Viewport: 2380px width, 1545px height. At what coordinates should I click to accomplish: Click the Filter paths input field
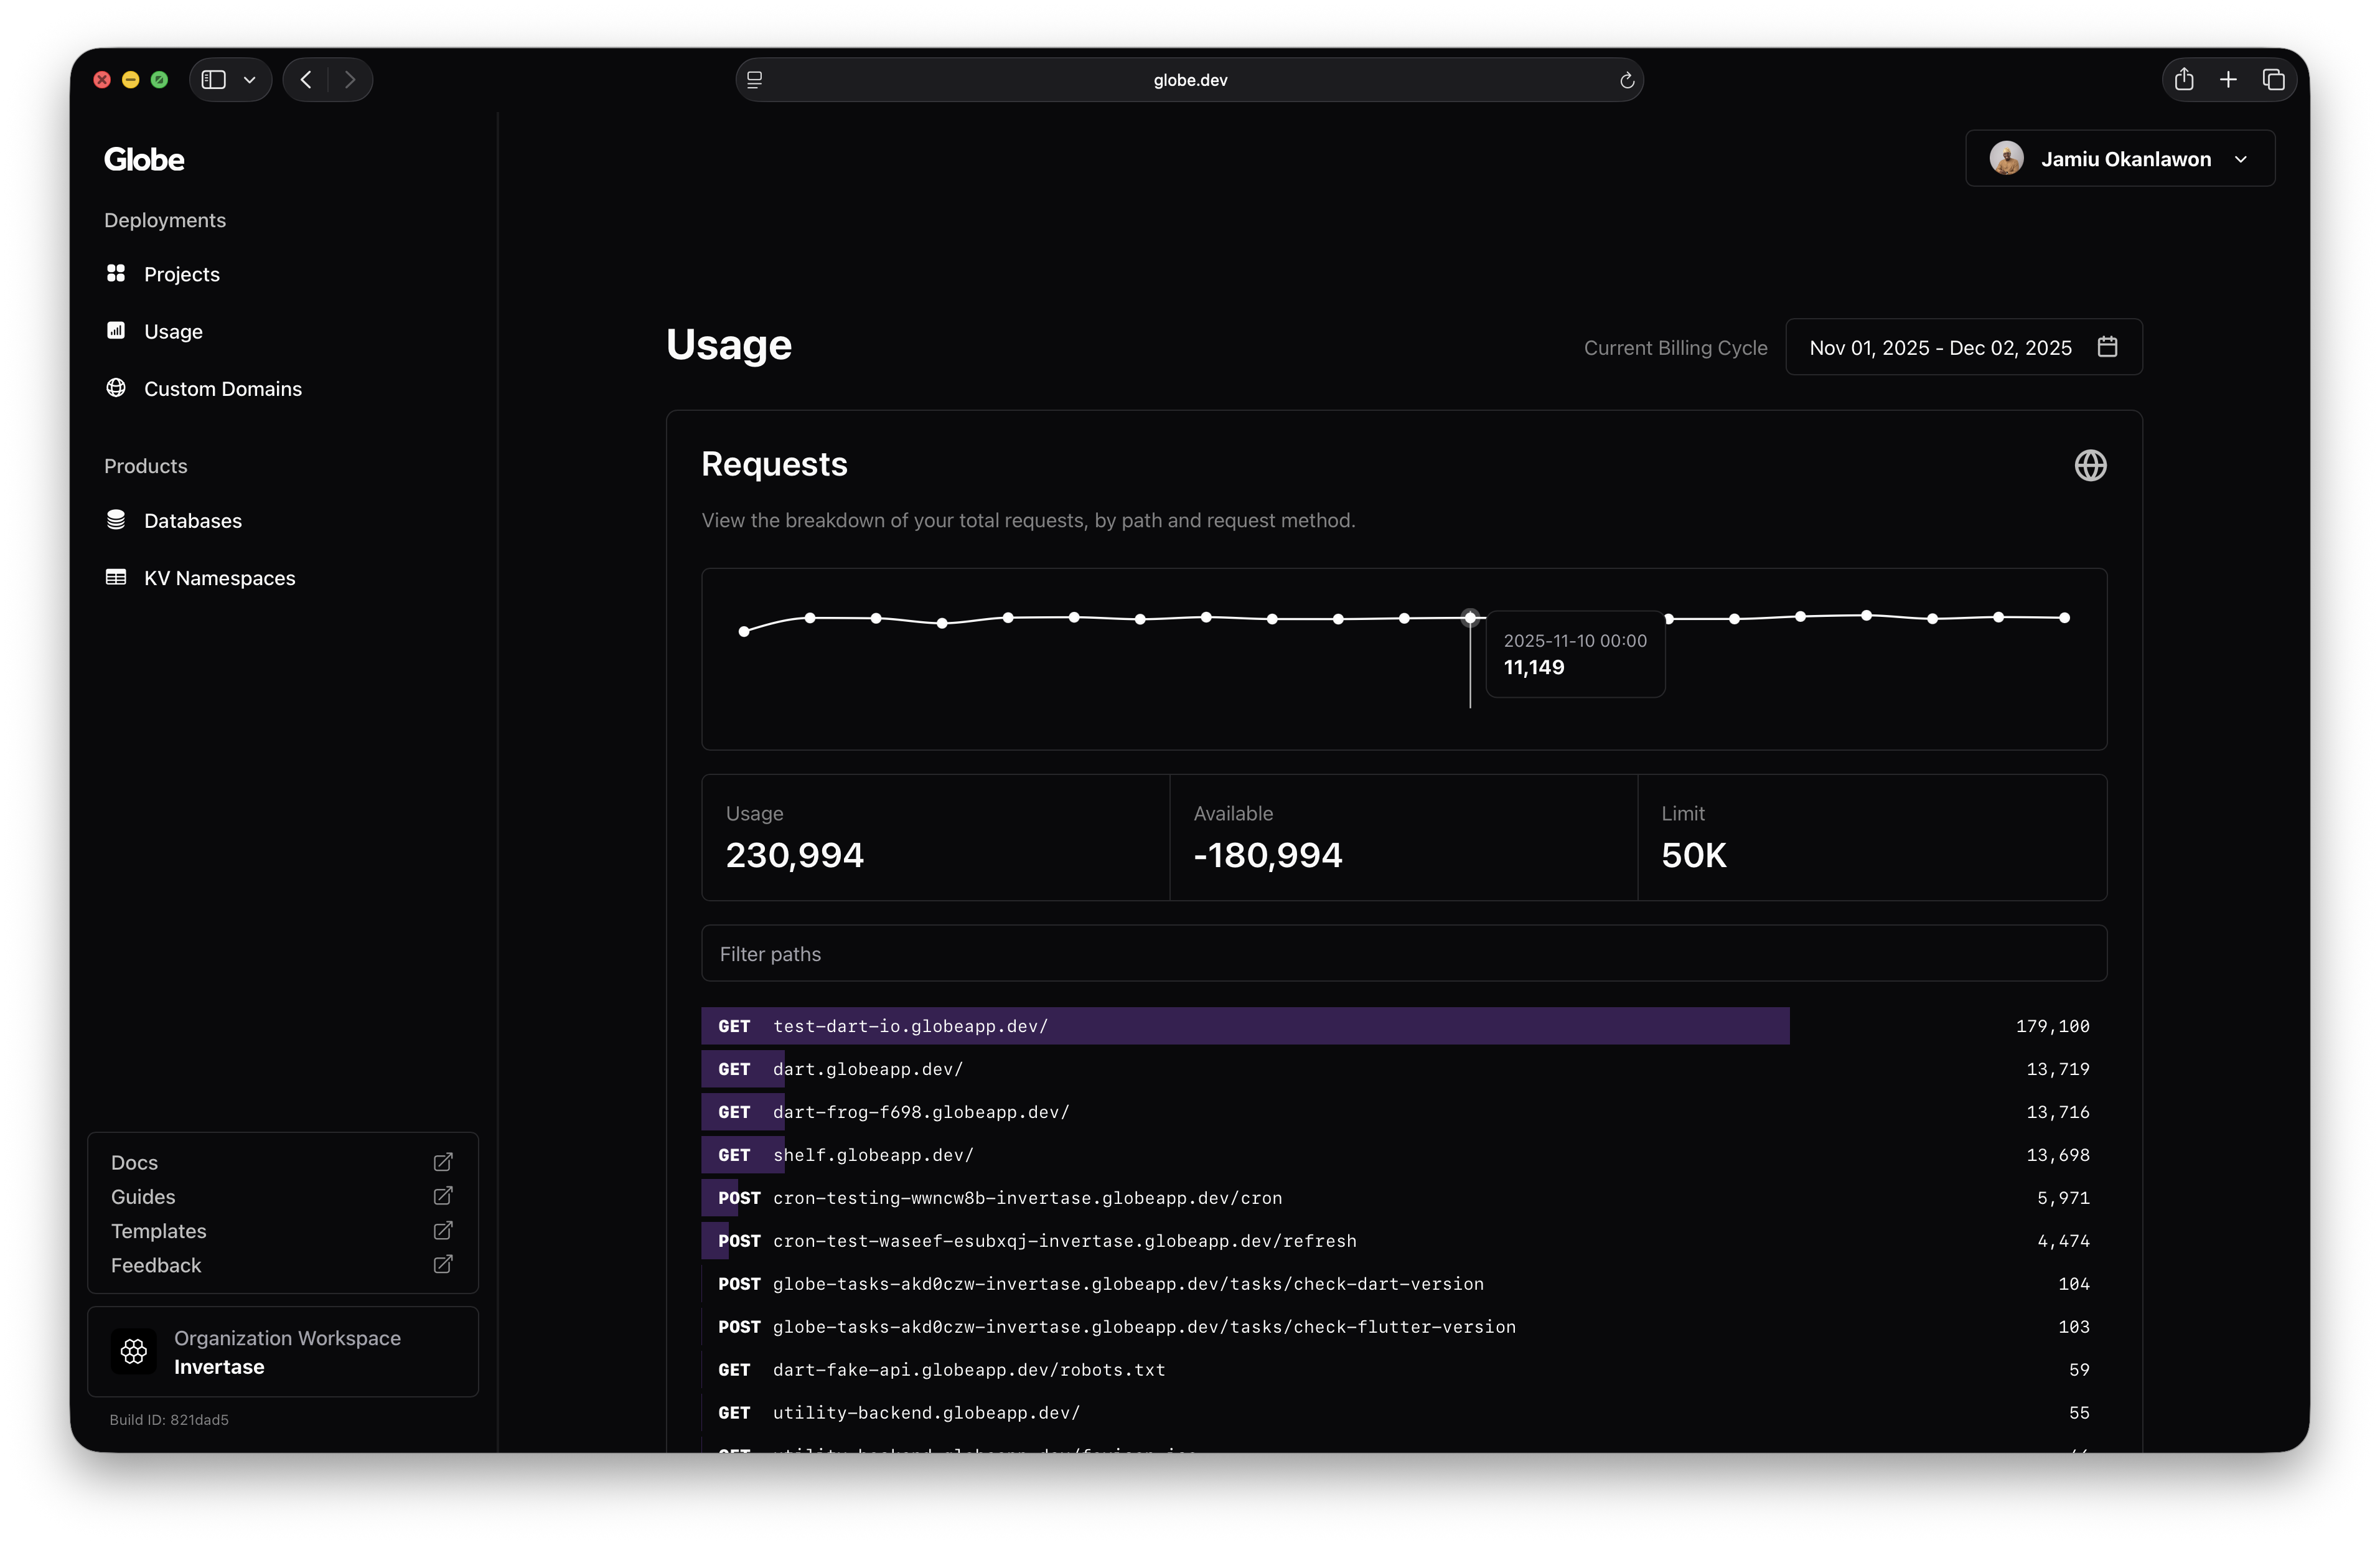click(1403, 954)
